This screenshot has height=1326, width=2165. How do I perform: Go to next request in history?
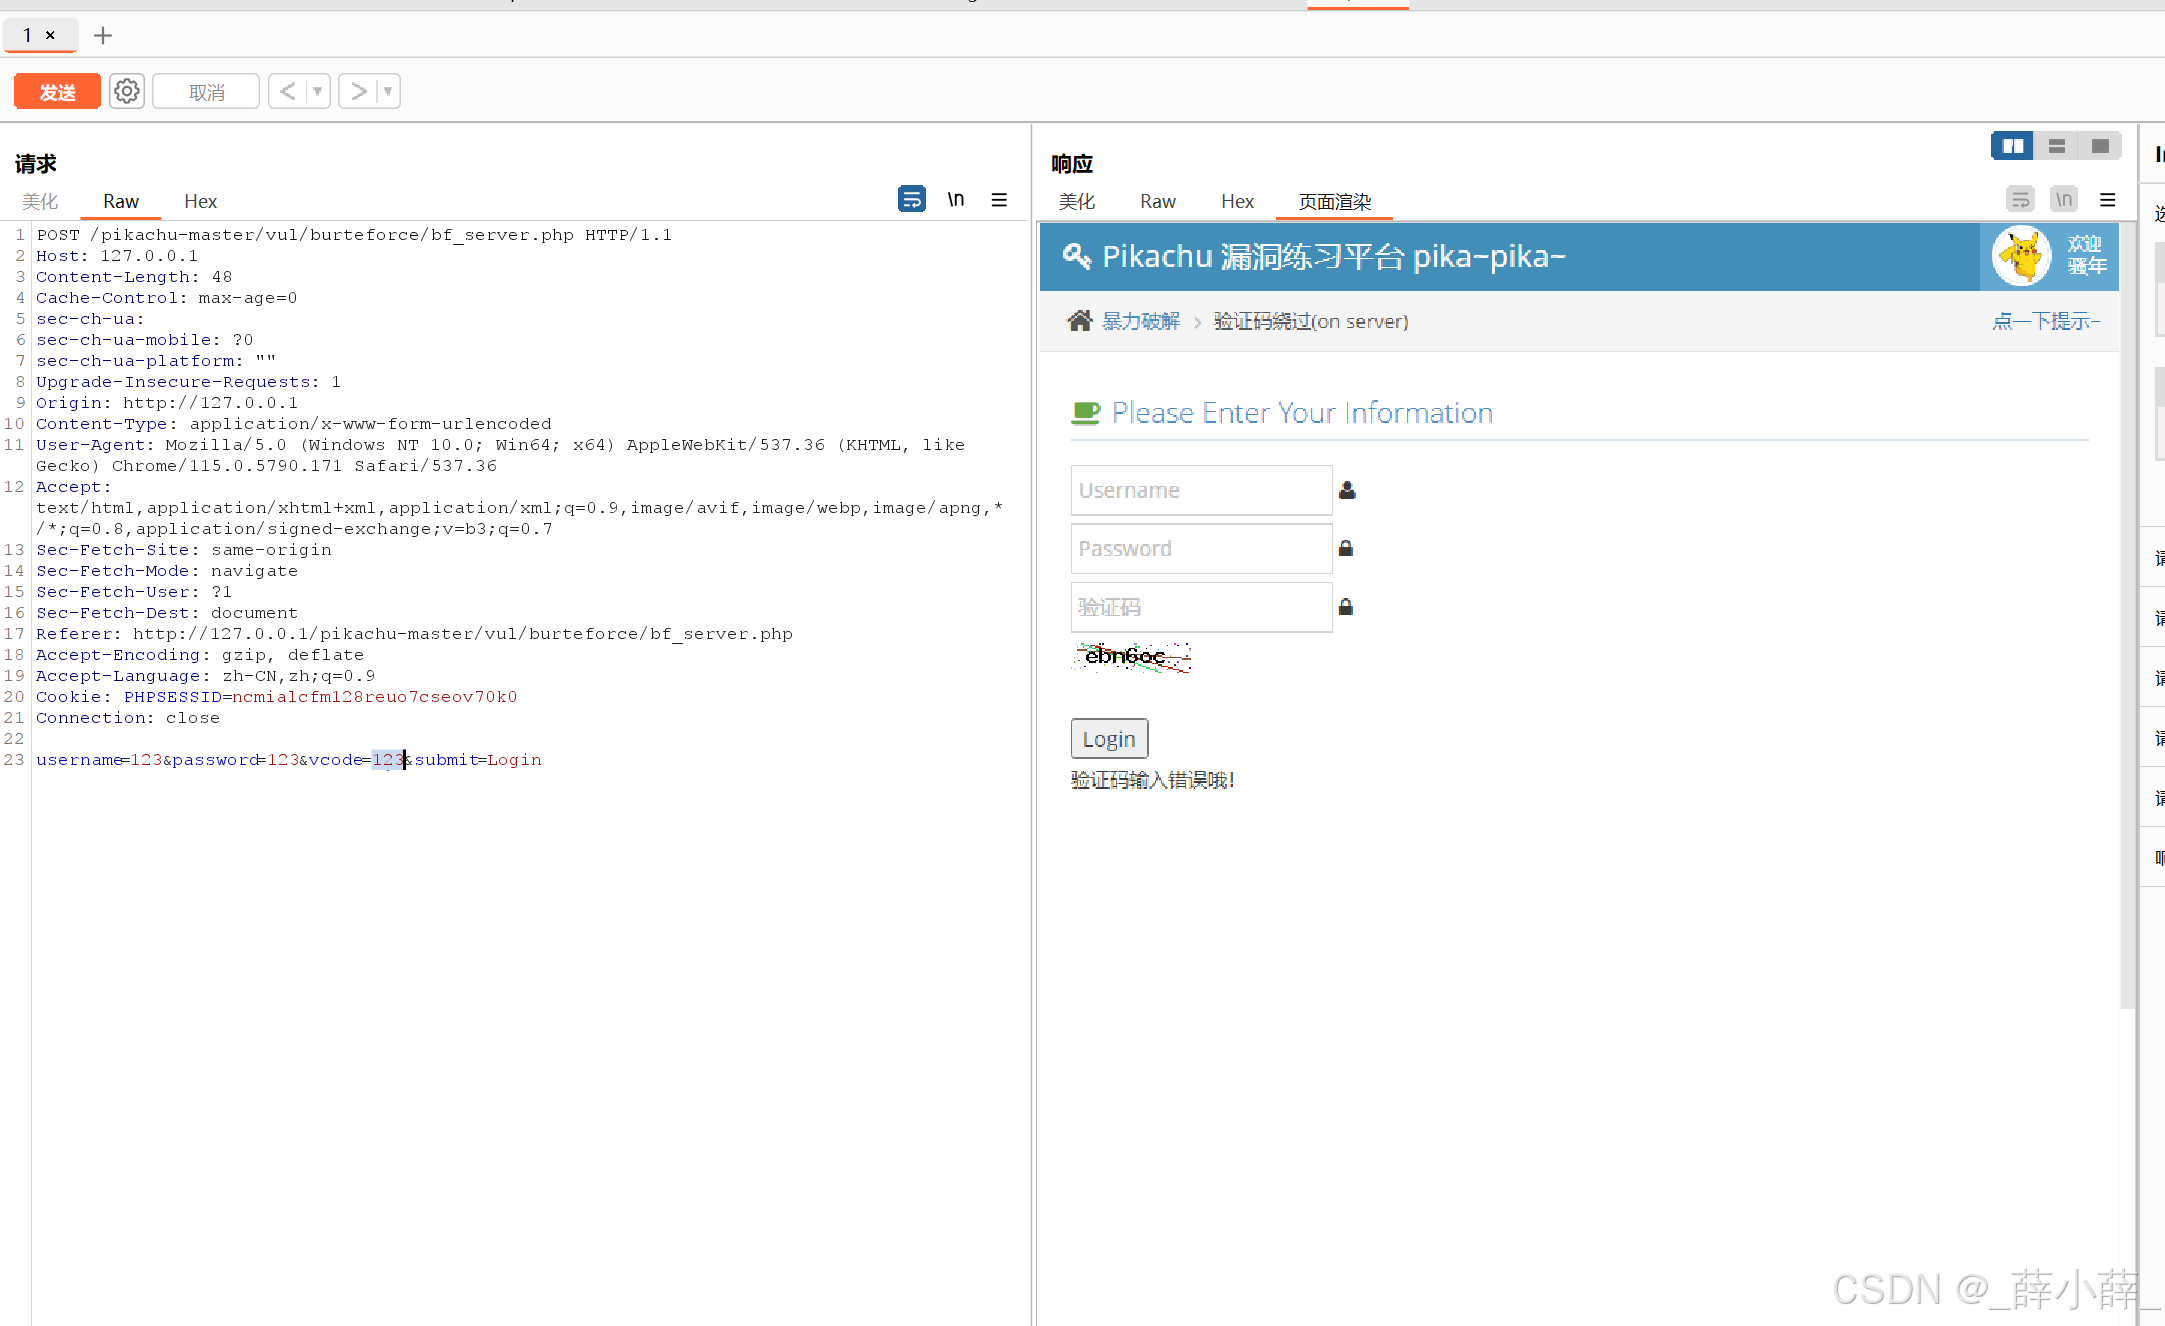(358, 92)
